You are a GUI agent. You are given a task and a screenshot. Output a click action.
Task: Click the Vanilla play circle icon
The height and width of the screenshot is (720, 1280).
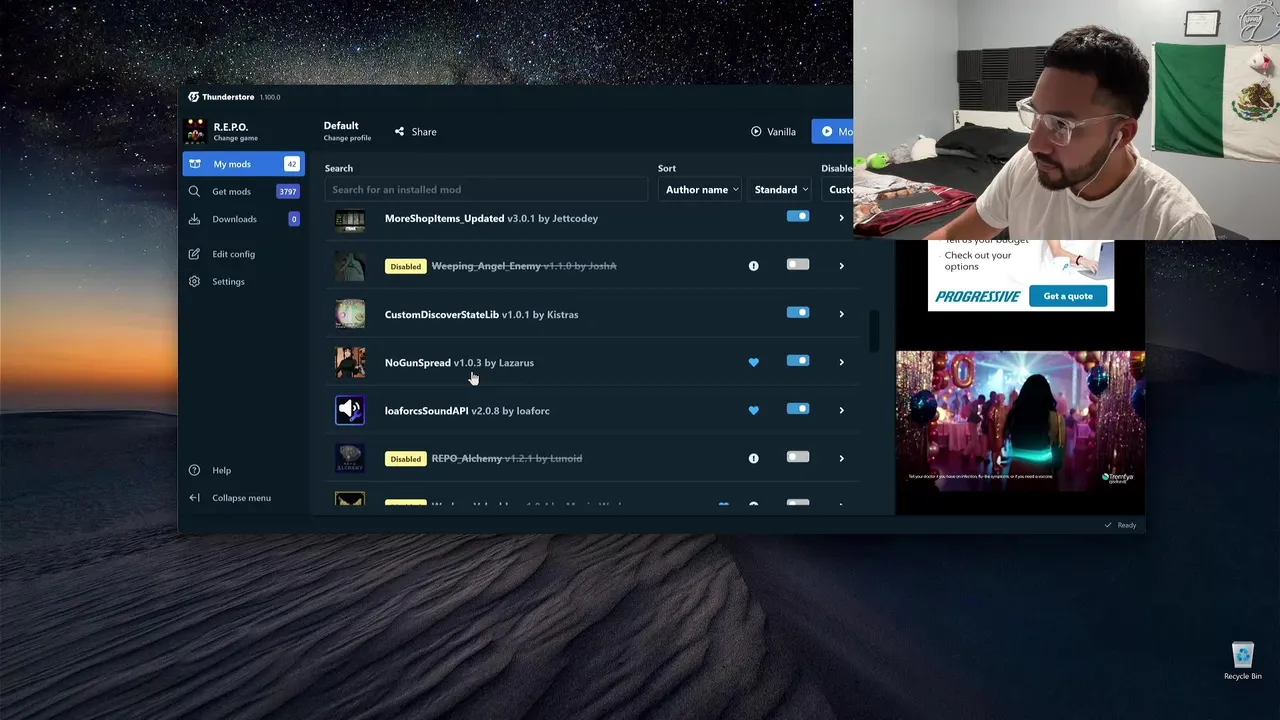(x=756, y=132)
